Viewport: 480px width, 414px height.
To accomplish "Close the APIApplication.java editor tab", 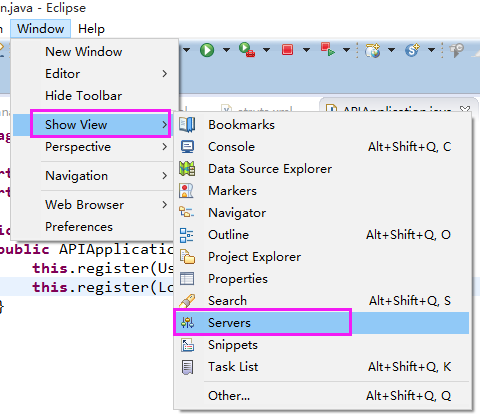I will coord(465,109).
